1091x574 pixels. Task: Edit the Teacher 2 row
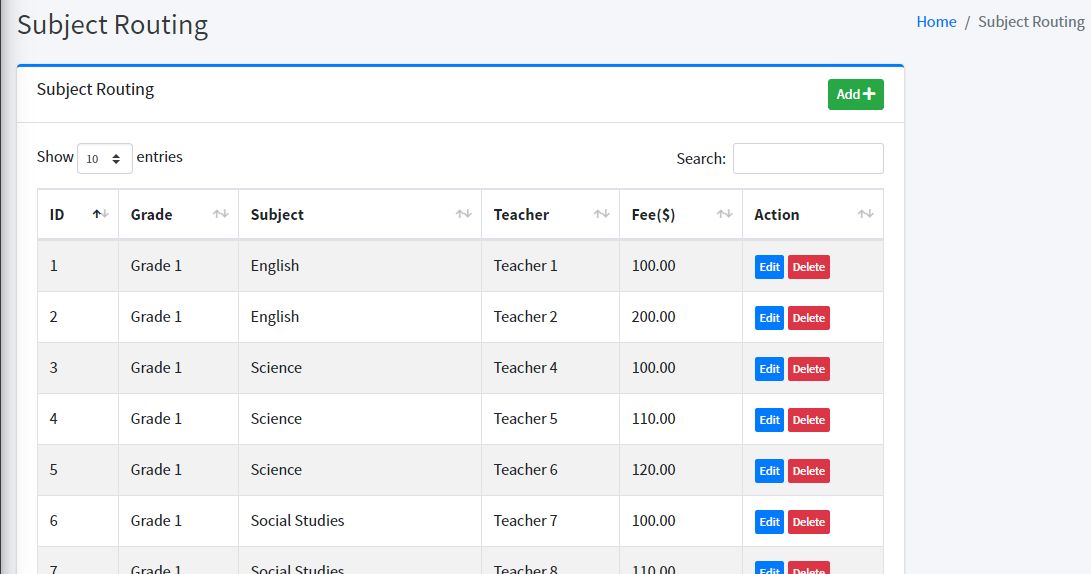pyautogui.click(x=769, y=318)
